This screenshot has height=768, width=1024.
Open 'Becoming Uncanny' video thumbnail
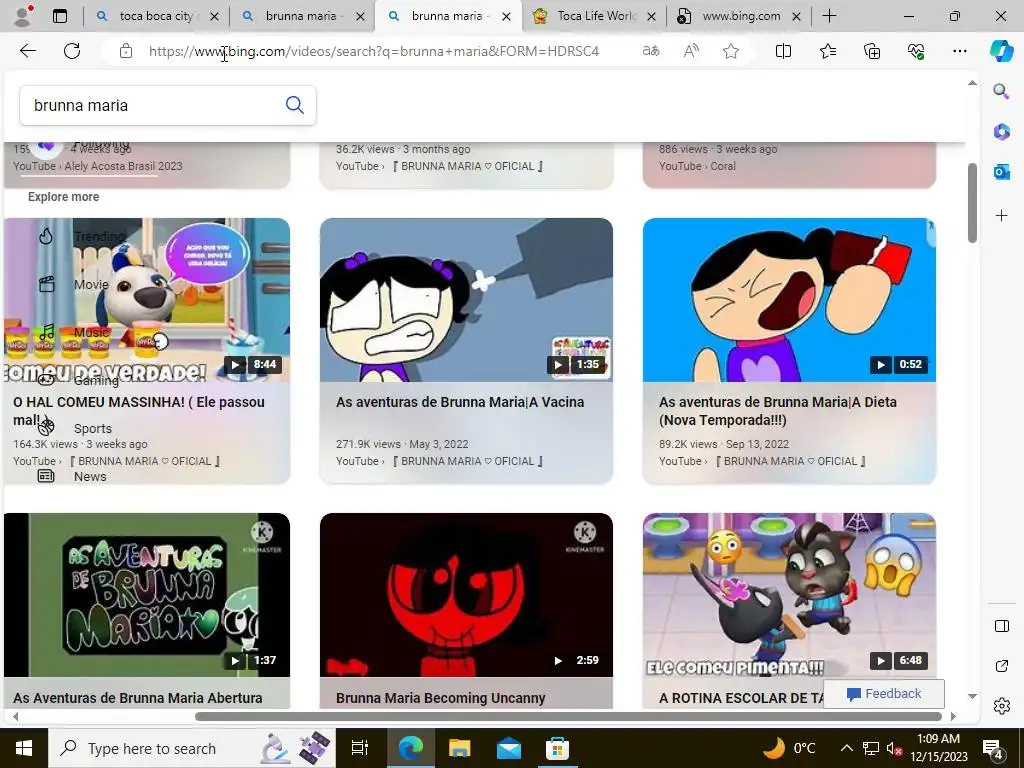tap(466, 595)
